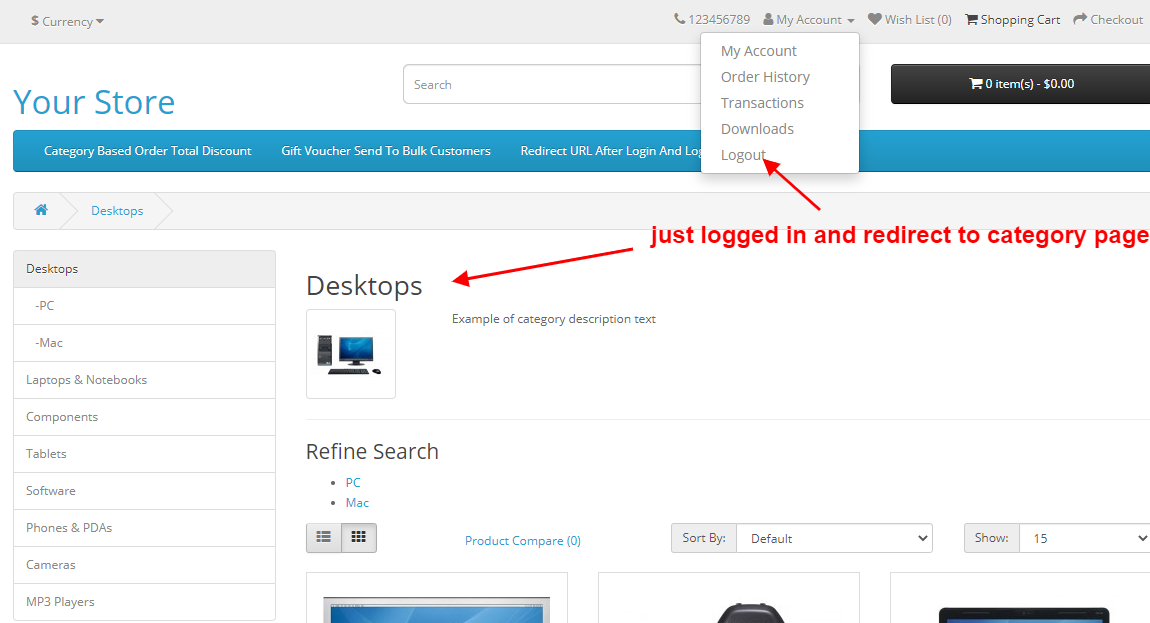Open Tablets category in sidebar

[144, 453]
